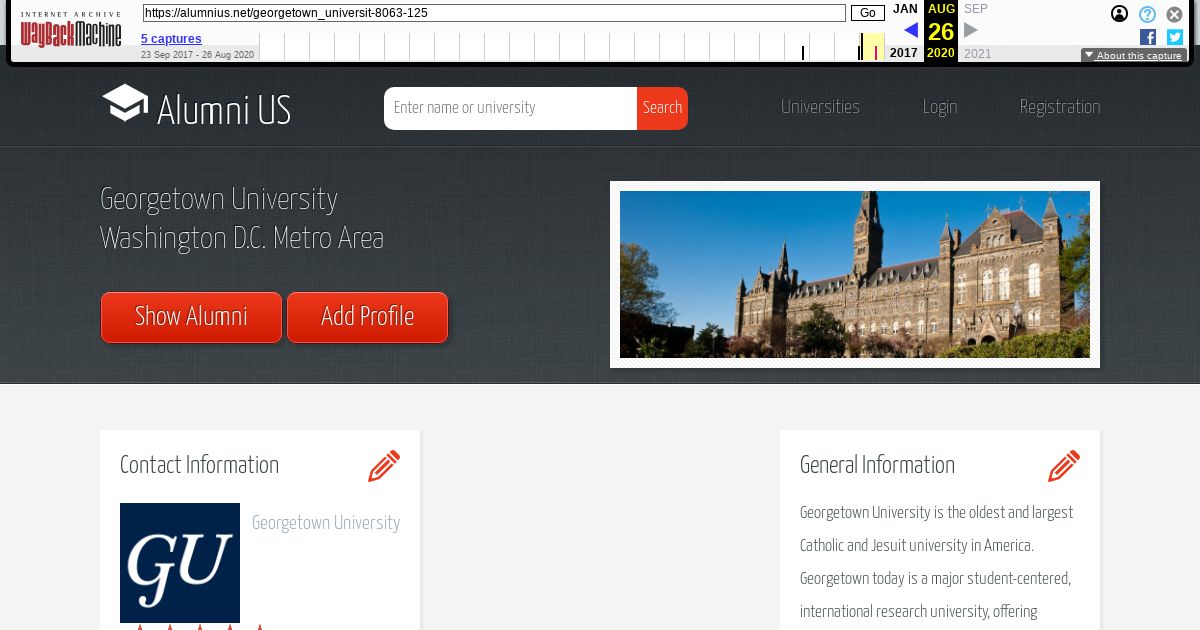
Task: Click the capture sparkline timeline graph
Action: 572,47
